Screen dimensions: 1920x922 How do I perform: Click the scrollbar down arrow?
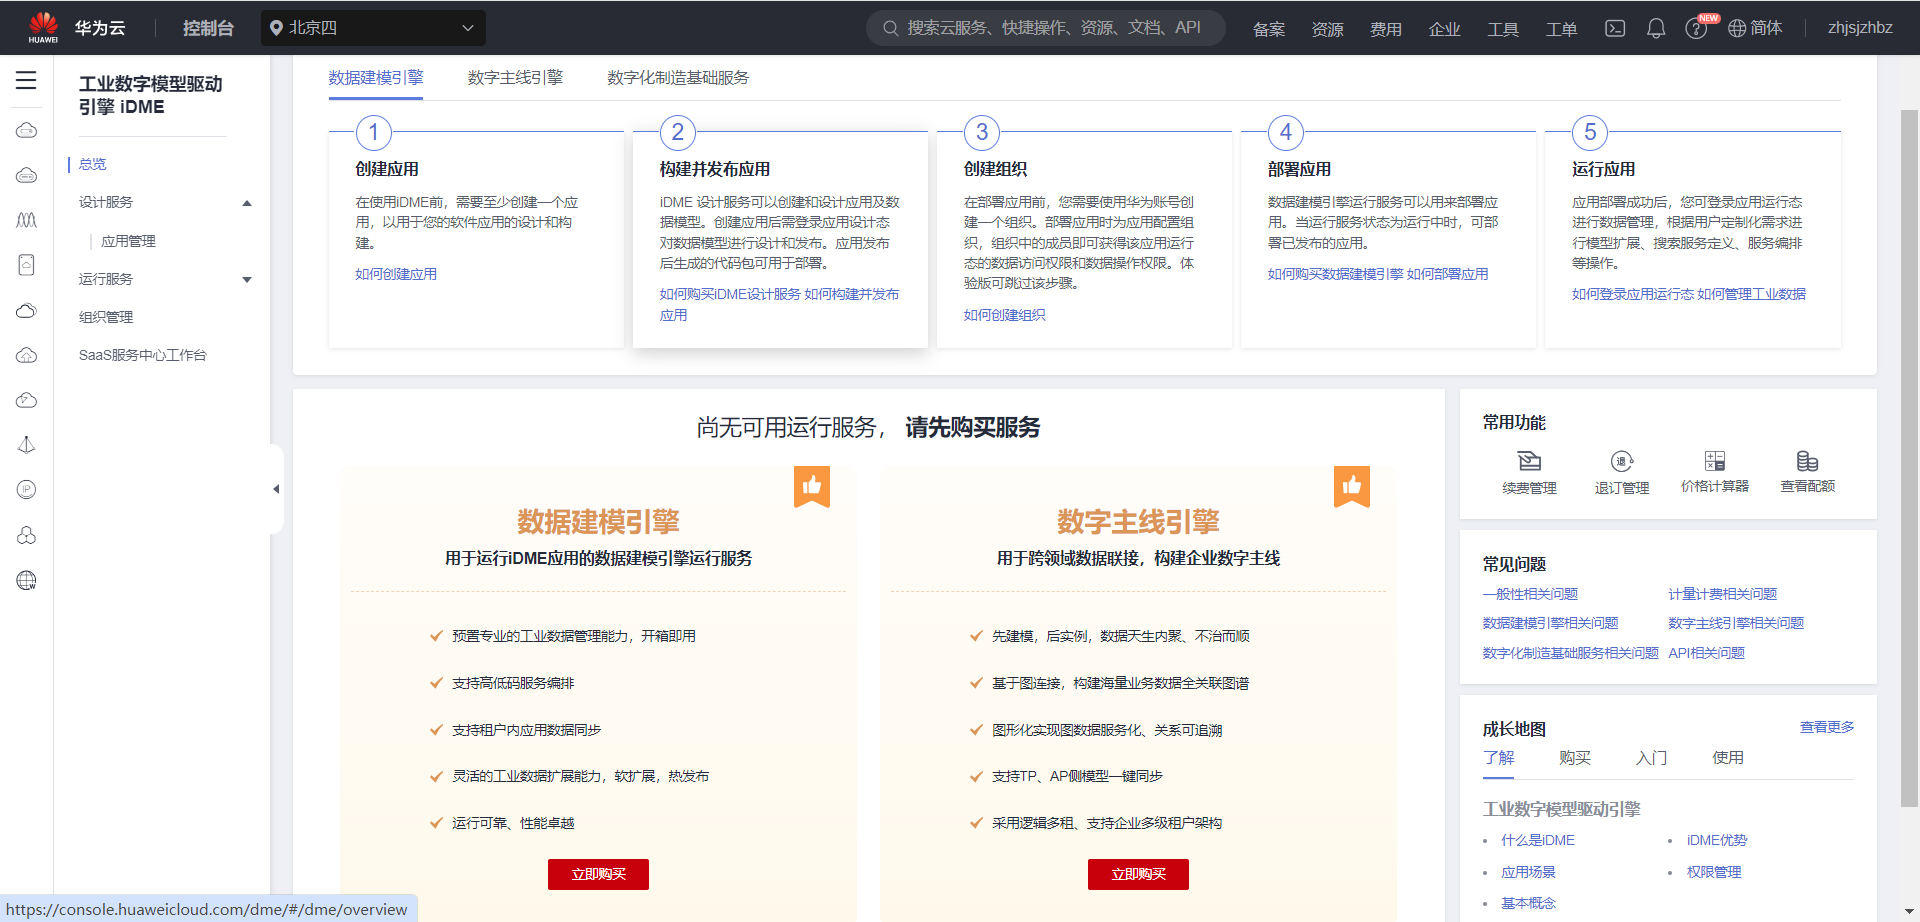1910,912
